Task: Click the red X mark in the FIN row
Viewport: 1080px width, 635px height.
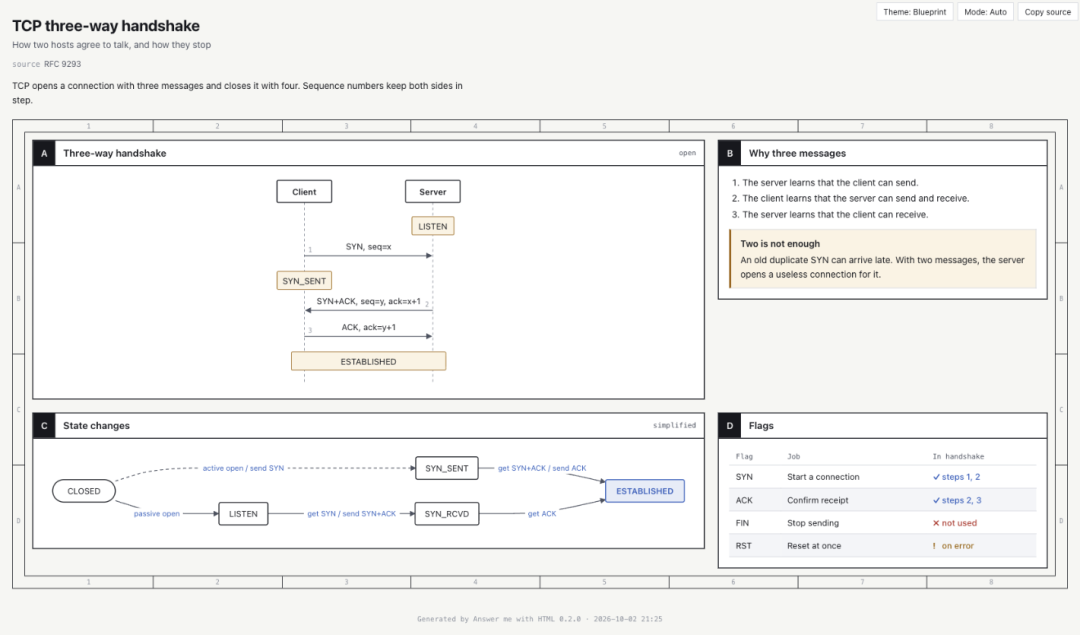Action: pyautogui.click(x=936, y=523)
